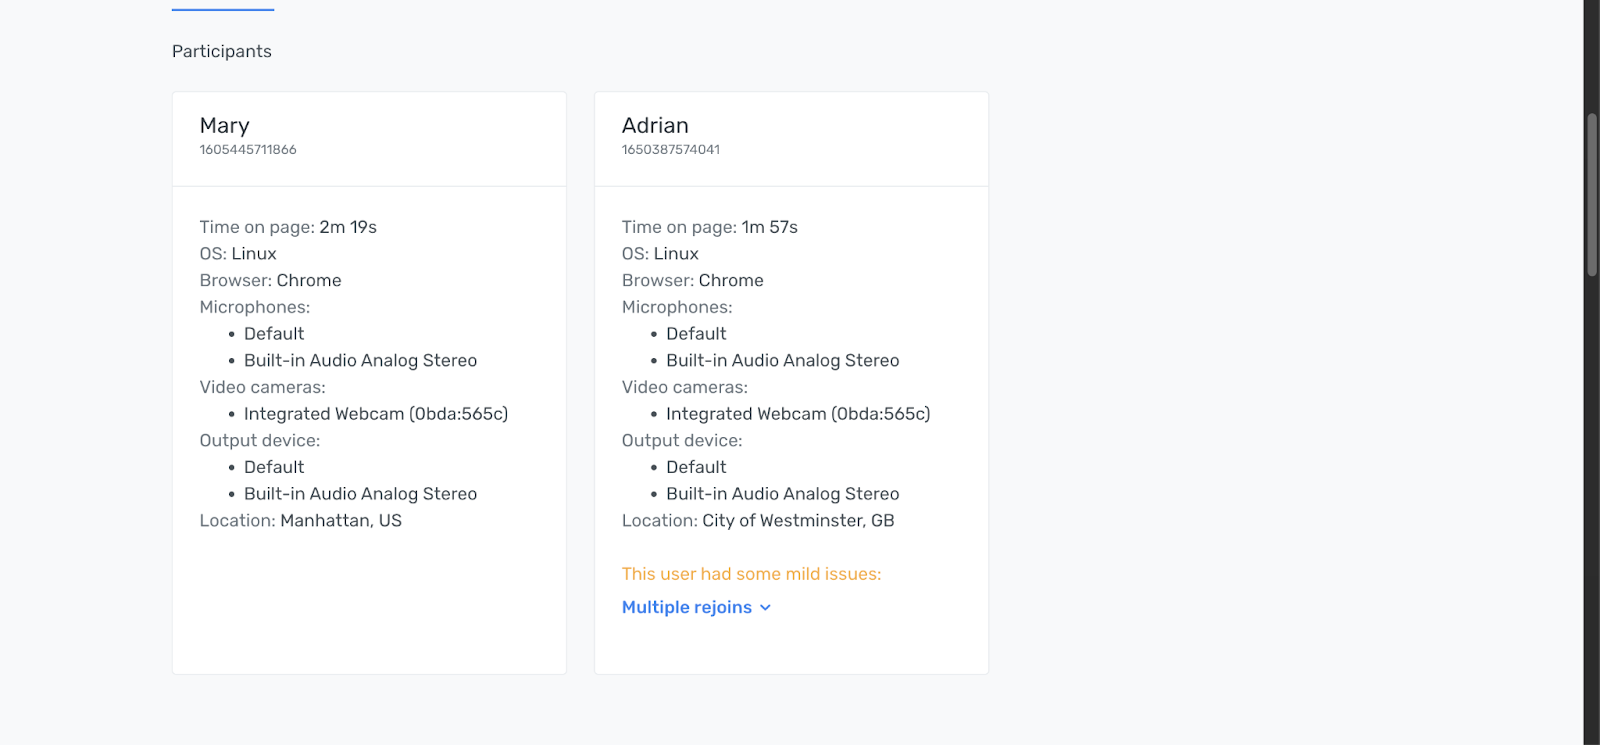Click Adrian's Integrated Webcam camera entry
This screenshot has width=1600, height=745.
coord(798,414)
